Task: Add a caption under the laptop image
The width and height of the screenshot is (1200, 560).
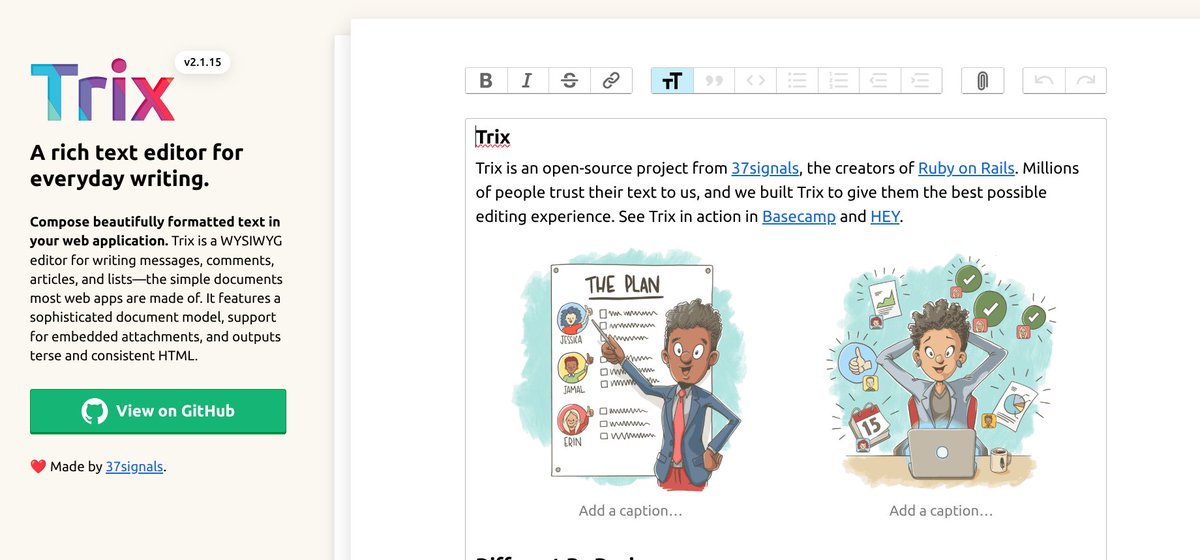Action: click(x=941, y=510)
